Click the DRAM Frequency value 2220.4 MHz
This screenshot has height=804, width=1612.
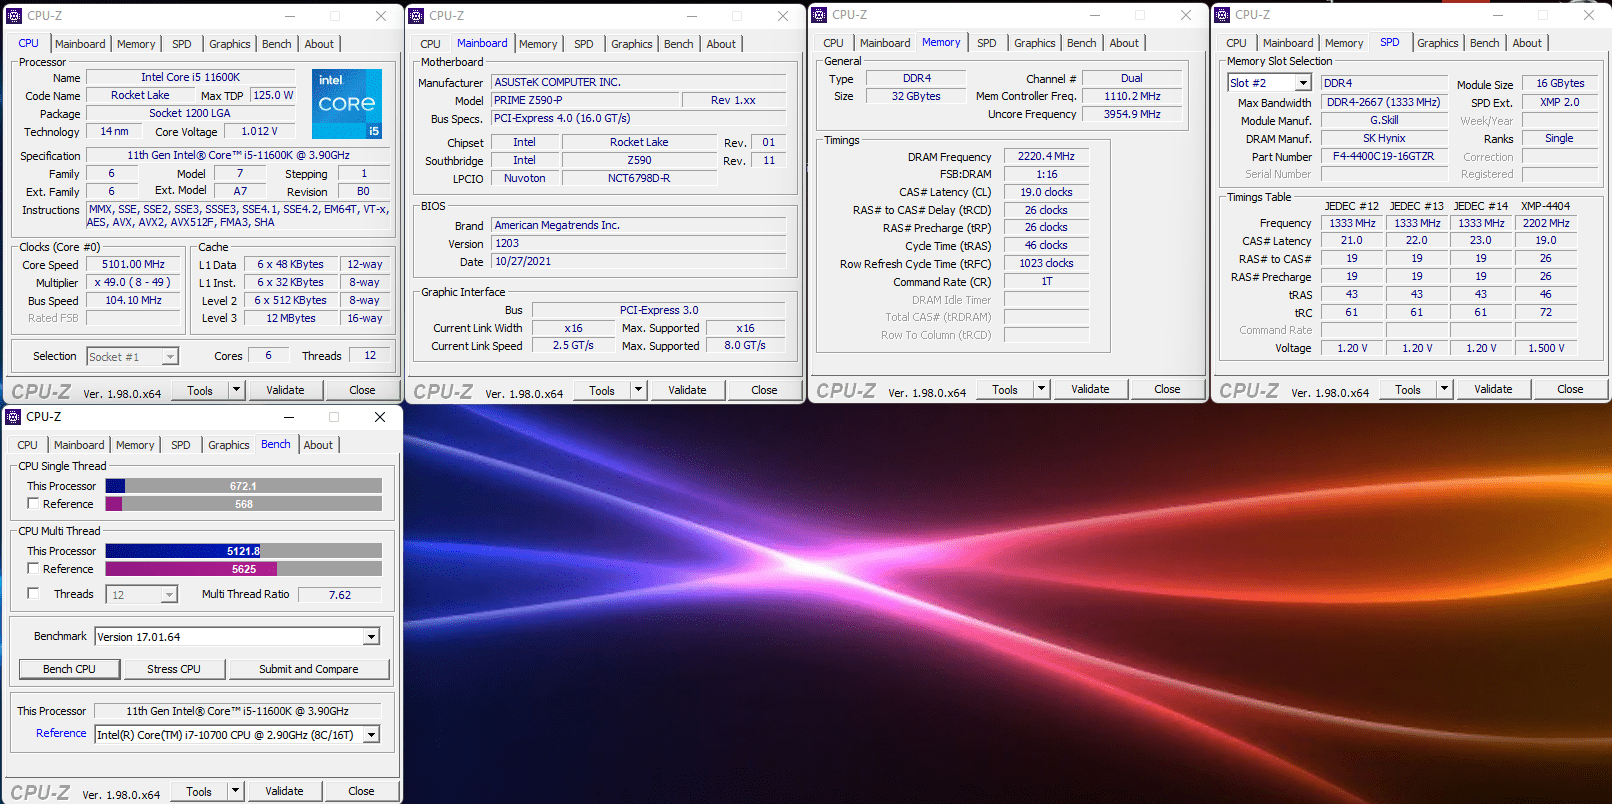(x=1046, y=157)
